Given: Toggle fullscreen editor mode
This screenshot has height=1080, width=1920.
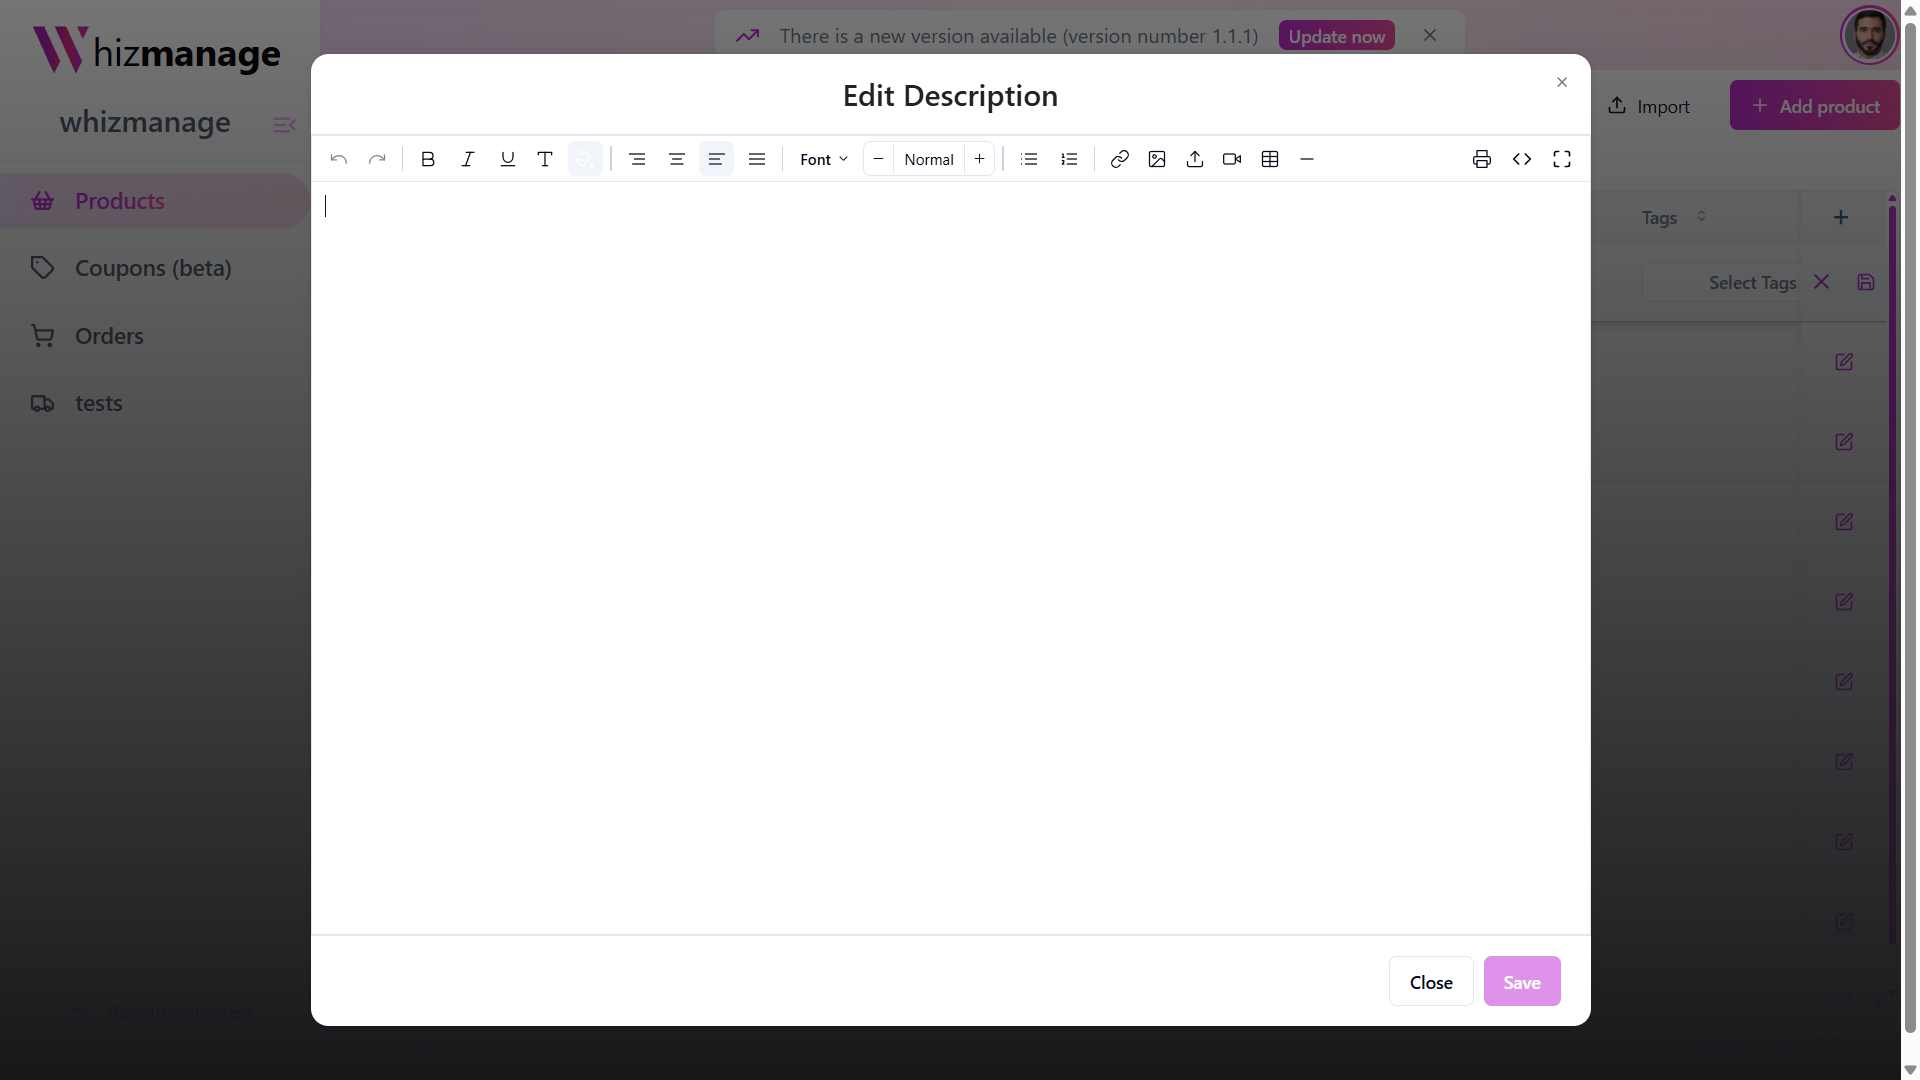Looking at the screenshot, I should [x=1562, y=159].
